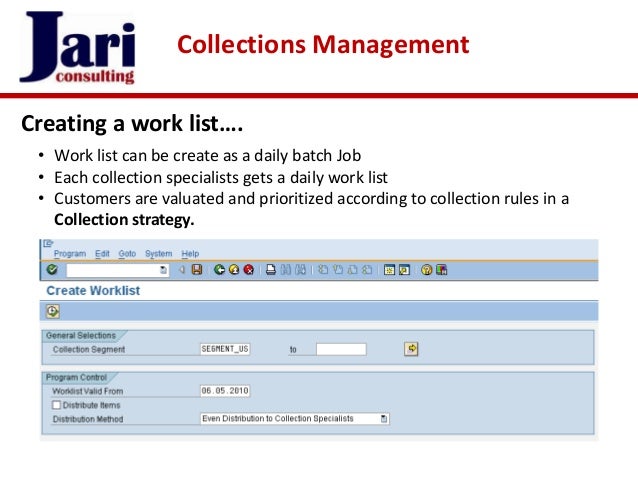Click the Collection Segment label
This screenshot has height=479, width=638.
(x=89, y=350)
